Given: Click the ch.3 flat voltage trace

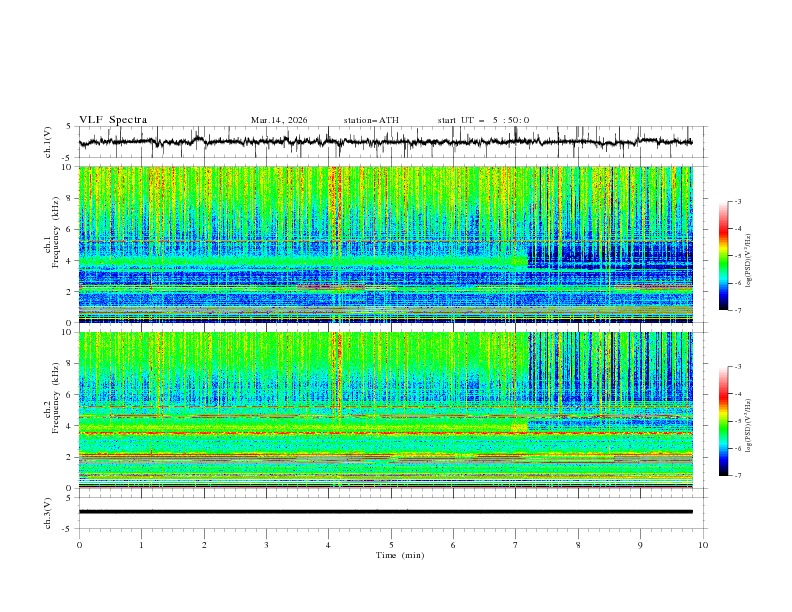Looking at the screenshot, I should pyautogui.click(x=385, y=512).
